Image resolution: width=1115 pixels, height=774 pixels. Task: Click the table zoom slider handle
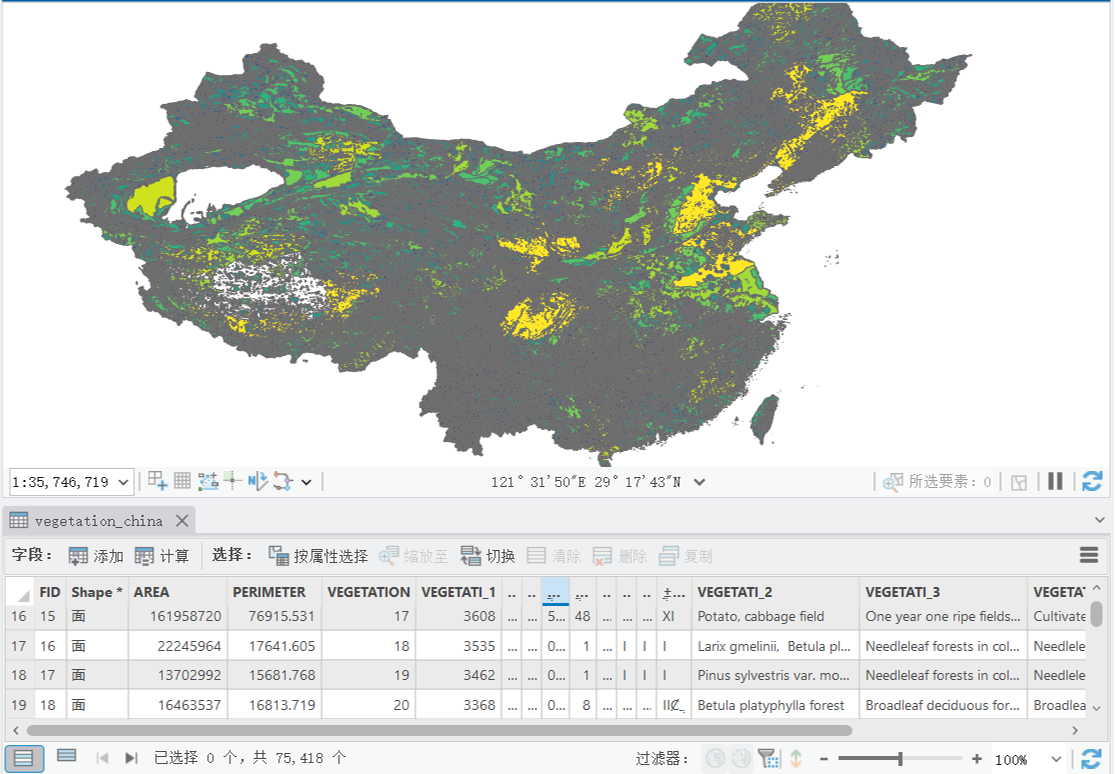pyautogui.click(x=900, y=759)
